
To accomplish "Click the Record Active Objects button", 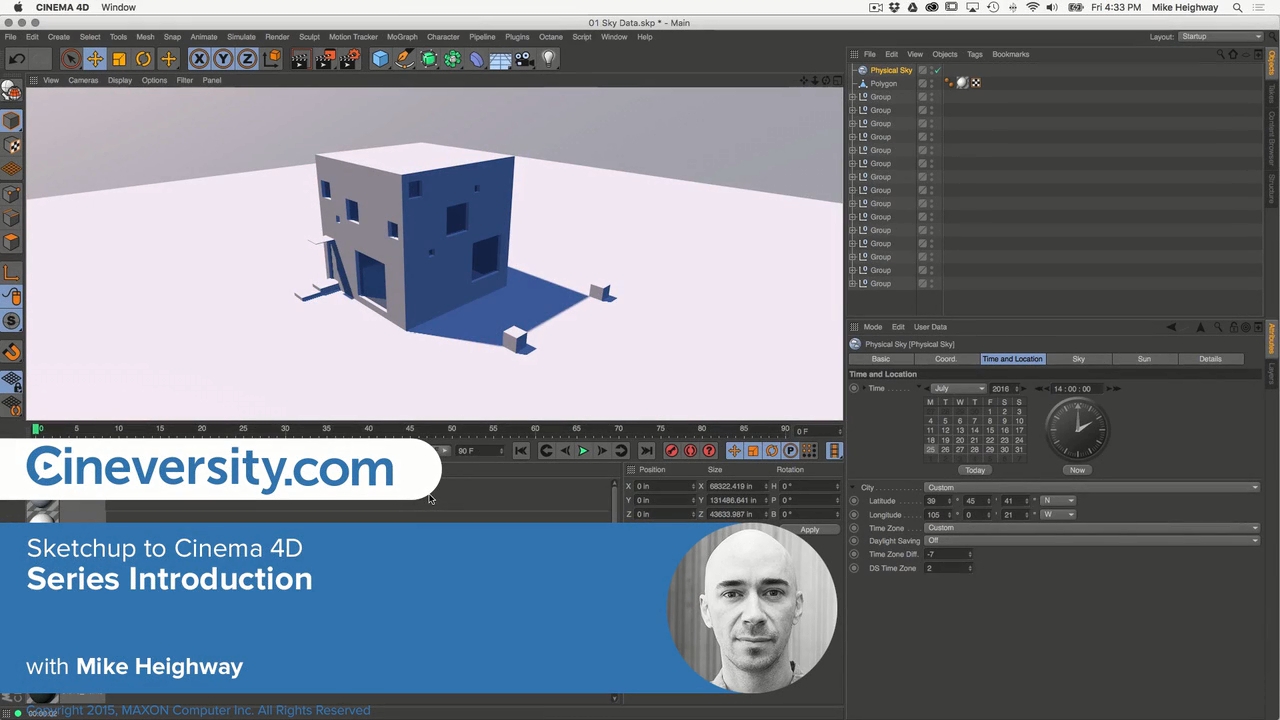I will 672,451.
